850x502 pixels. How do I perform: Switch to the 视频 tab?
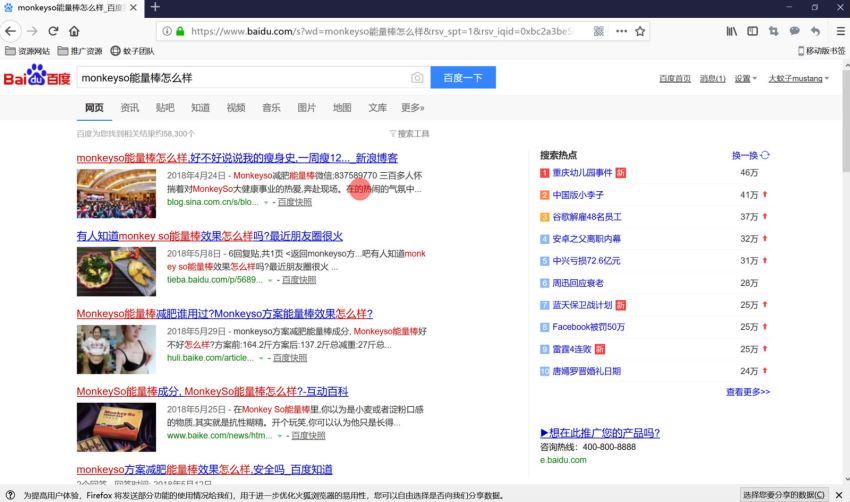tap(236, 108)
